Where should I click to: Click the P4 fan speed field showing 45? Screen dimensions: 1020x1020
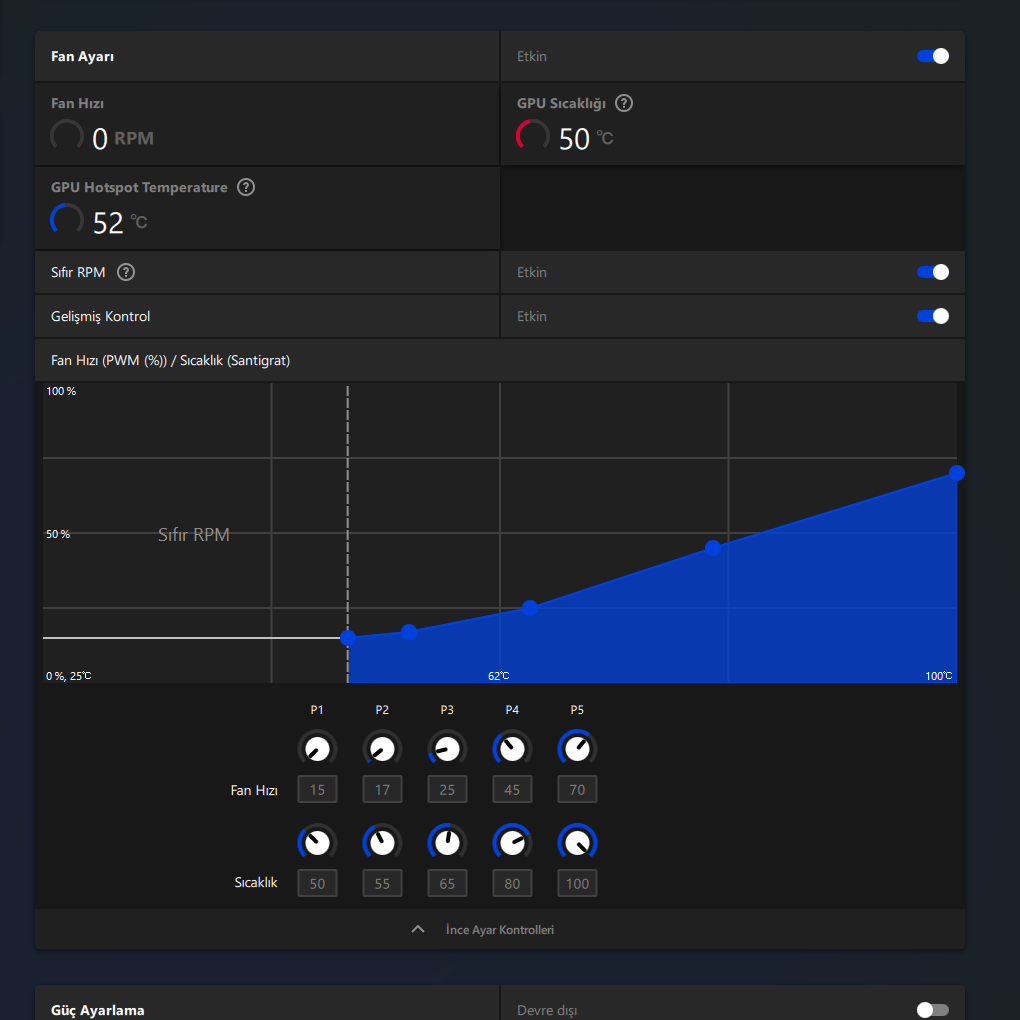(513, 789)
